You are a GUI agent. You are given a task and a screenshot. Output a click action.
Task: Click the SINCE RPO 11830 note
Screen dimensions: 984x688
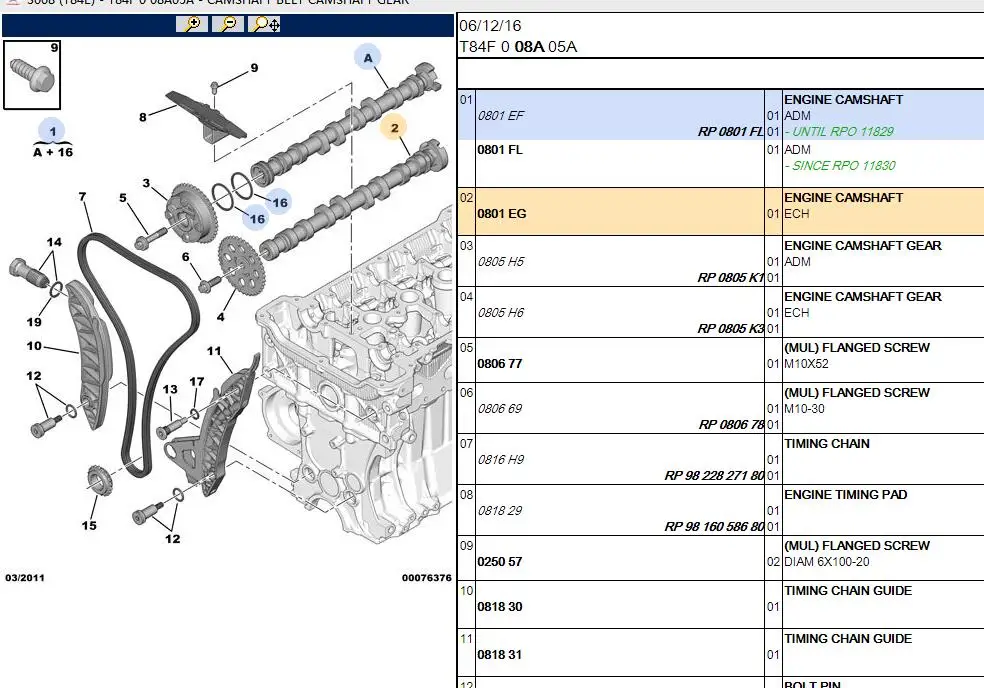[x=840, y=166]
